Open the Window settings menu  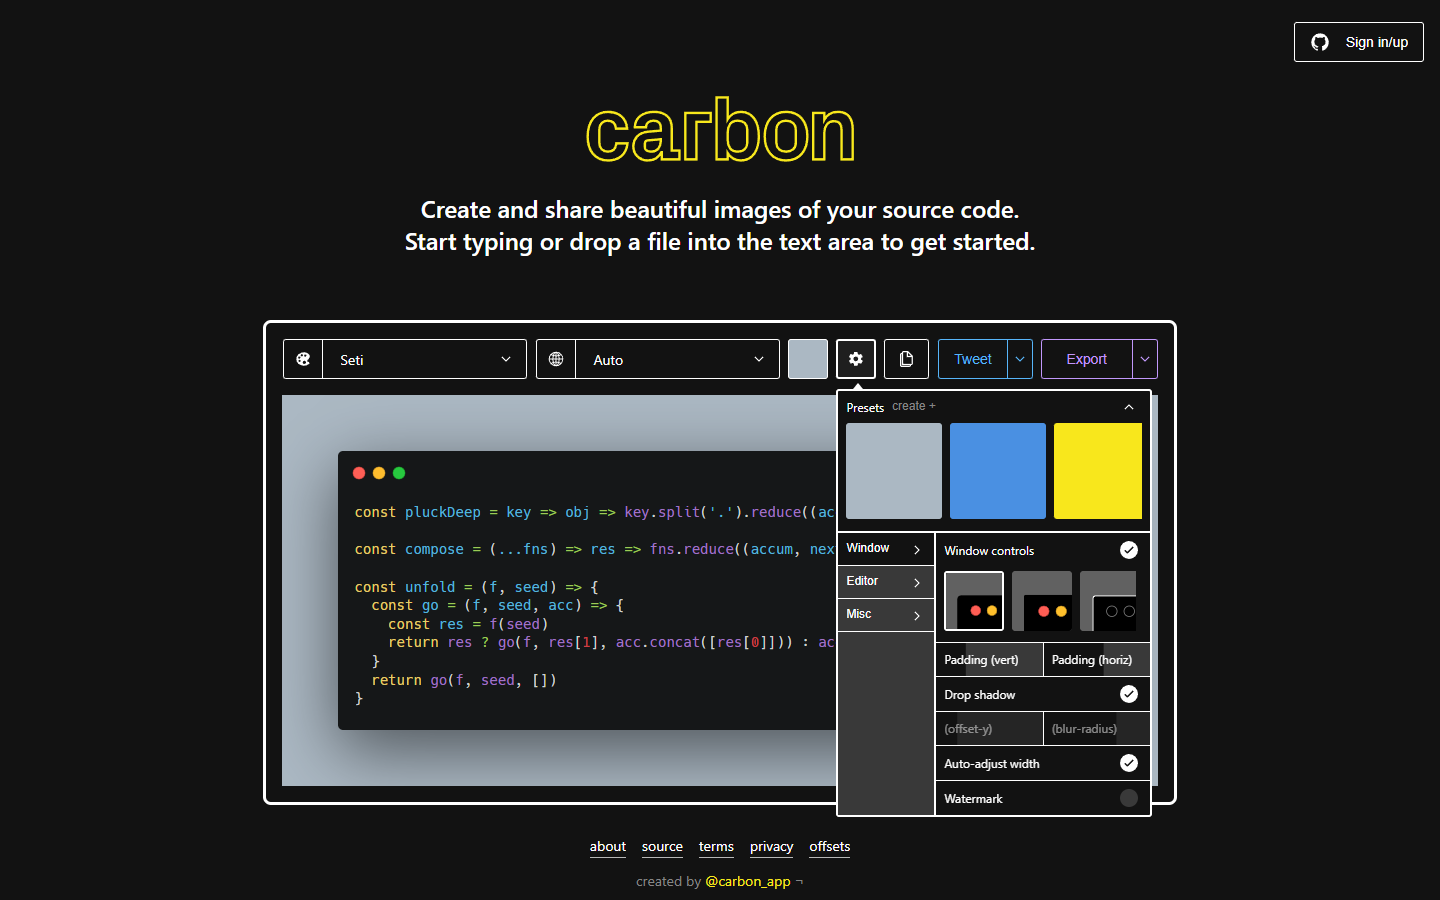(x=886, y=549)
